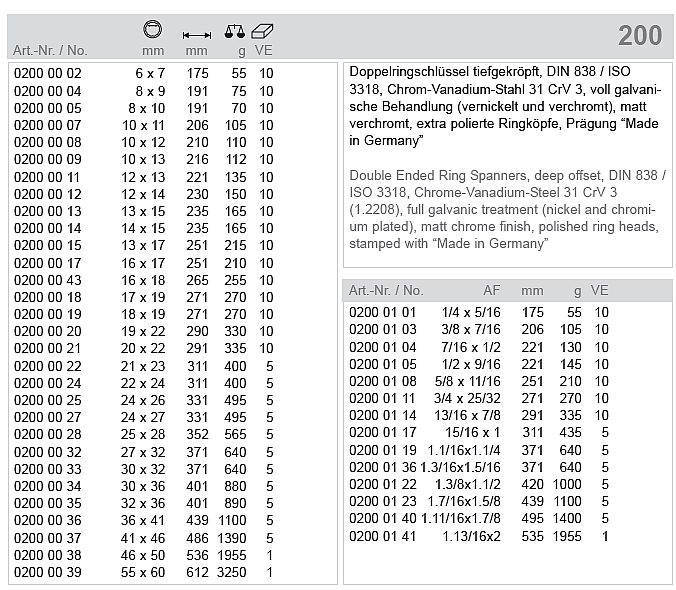
Task: Click the packaging unit box icon
Action: pos(263,31)
